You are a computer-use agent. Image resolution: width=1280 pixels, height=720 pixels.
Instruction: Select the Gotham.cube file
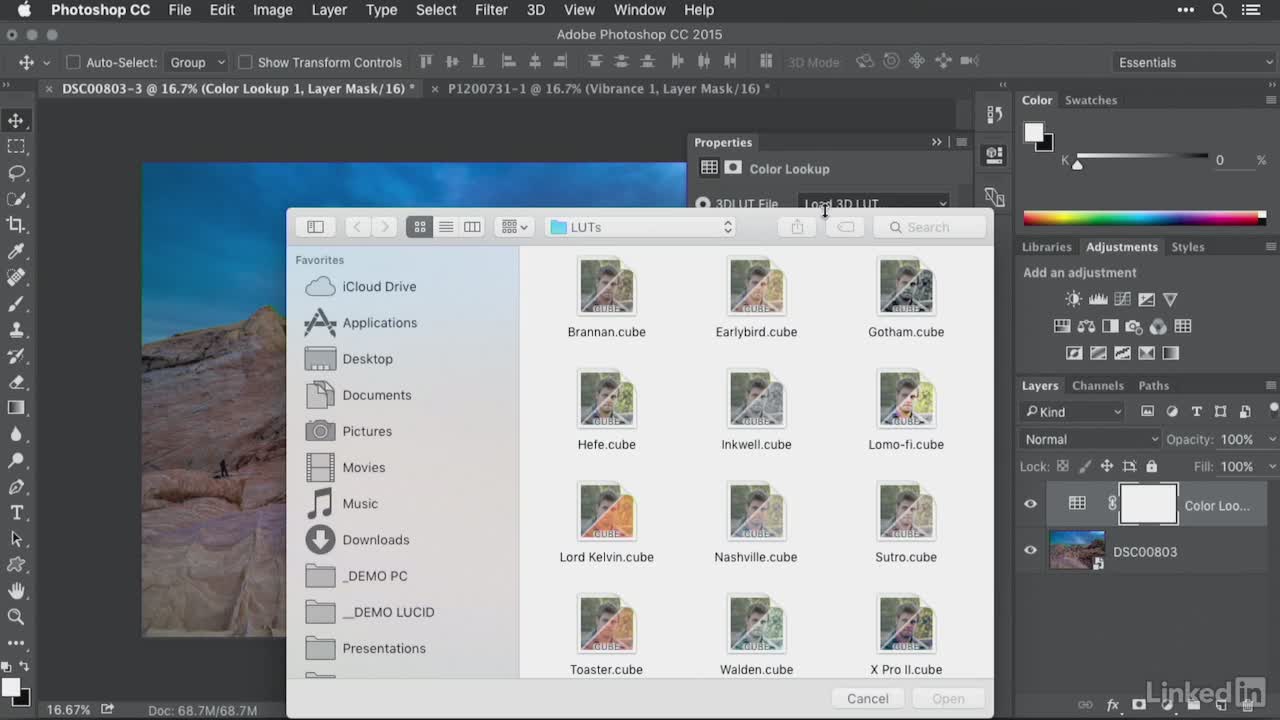click(x=906, y=298)
